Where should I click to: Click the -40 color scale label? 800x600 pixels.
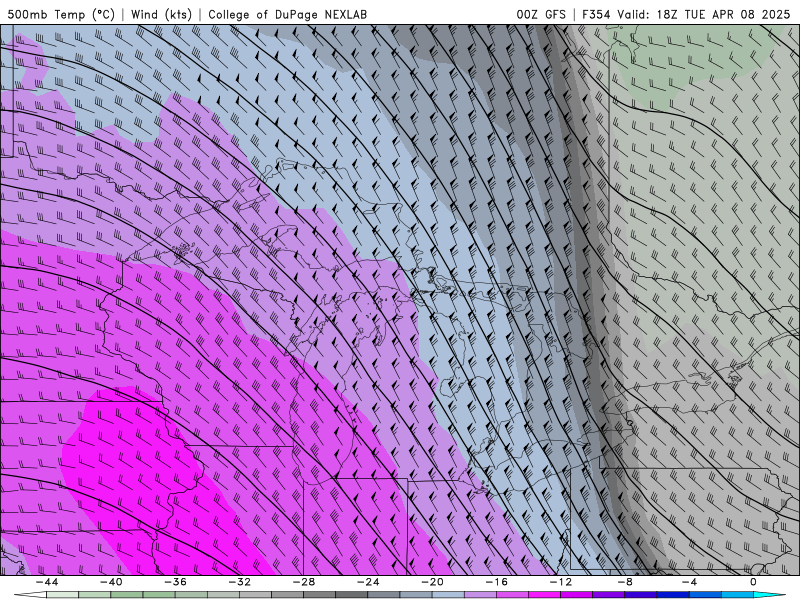111,582
